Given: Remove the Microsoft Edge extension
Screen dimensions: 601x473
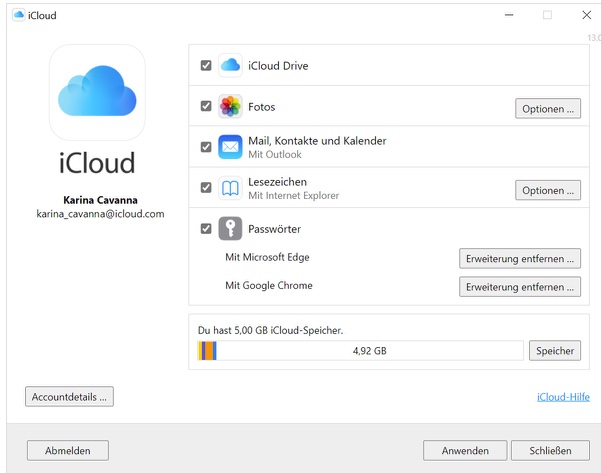Looking at the screenshot, I should pos(520,258).
